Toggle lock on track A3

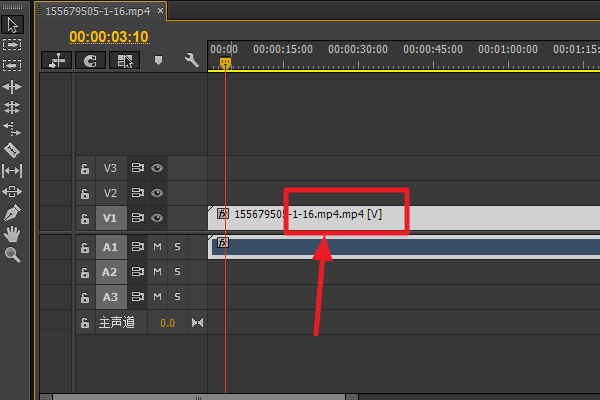(85, 297)
